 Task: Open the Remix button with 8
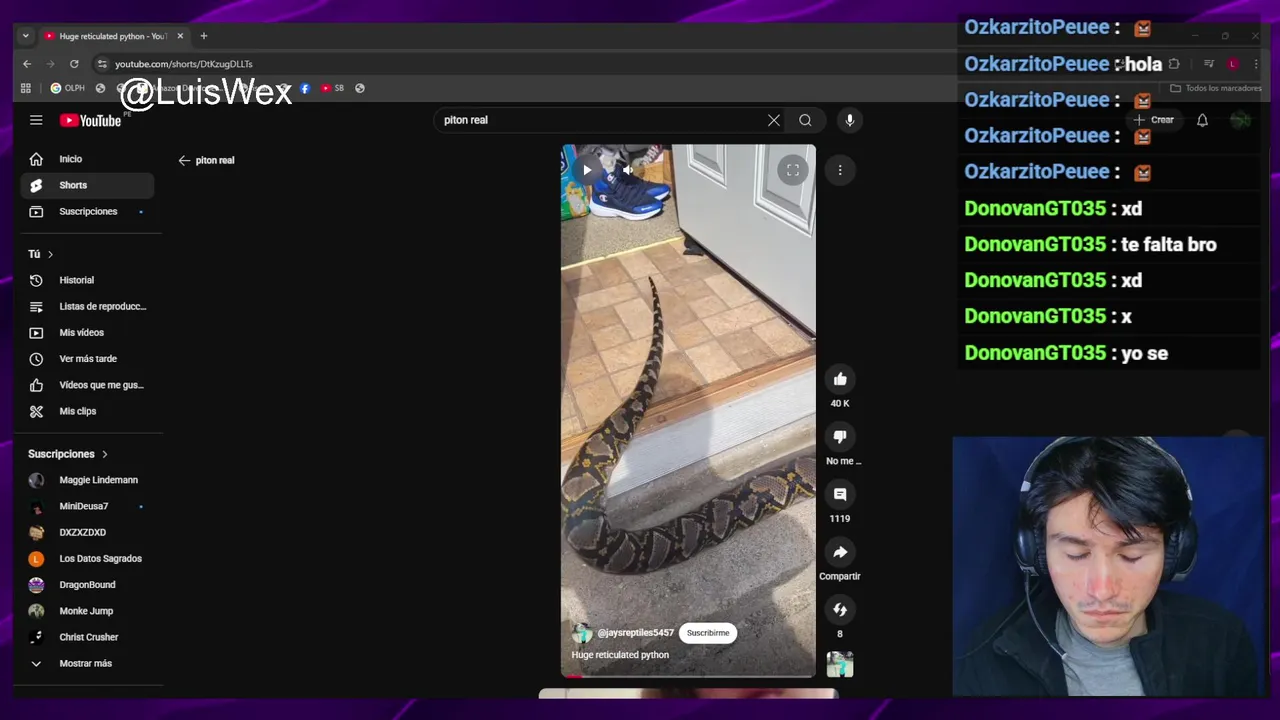(x=840, y=610)
